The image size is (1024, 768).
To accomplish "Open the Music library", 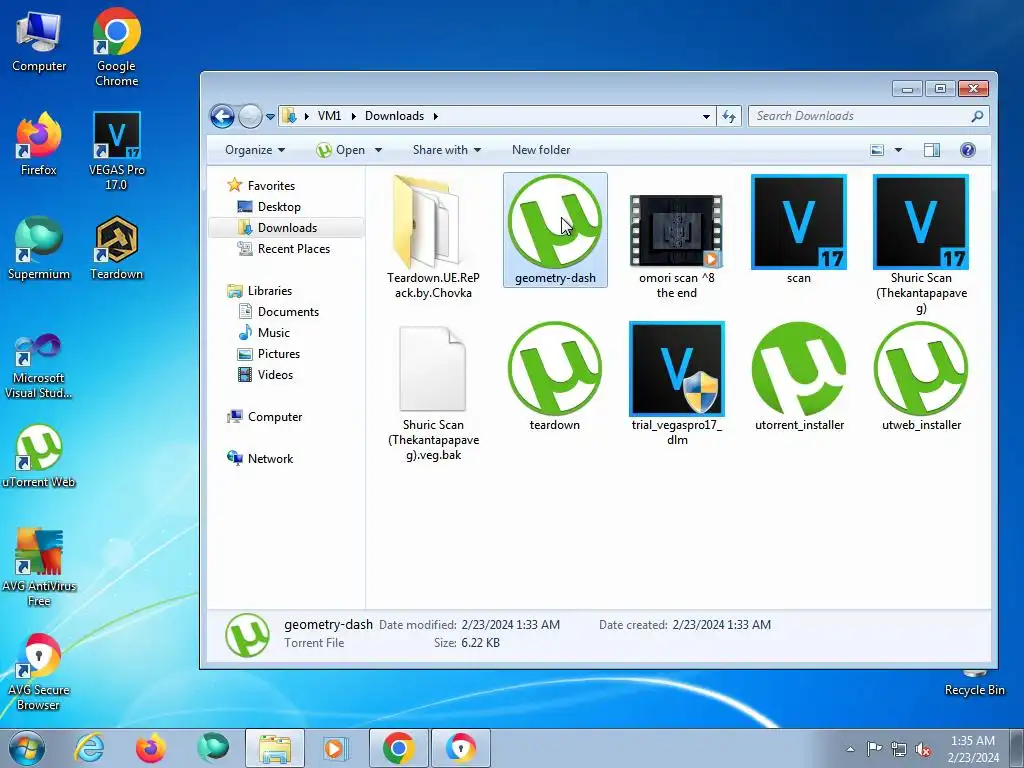I will tap(264, 333).
